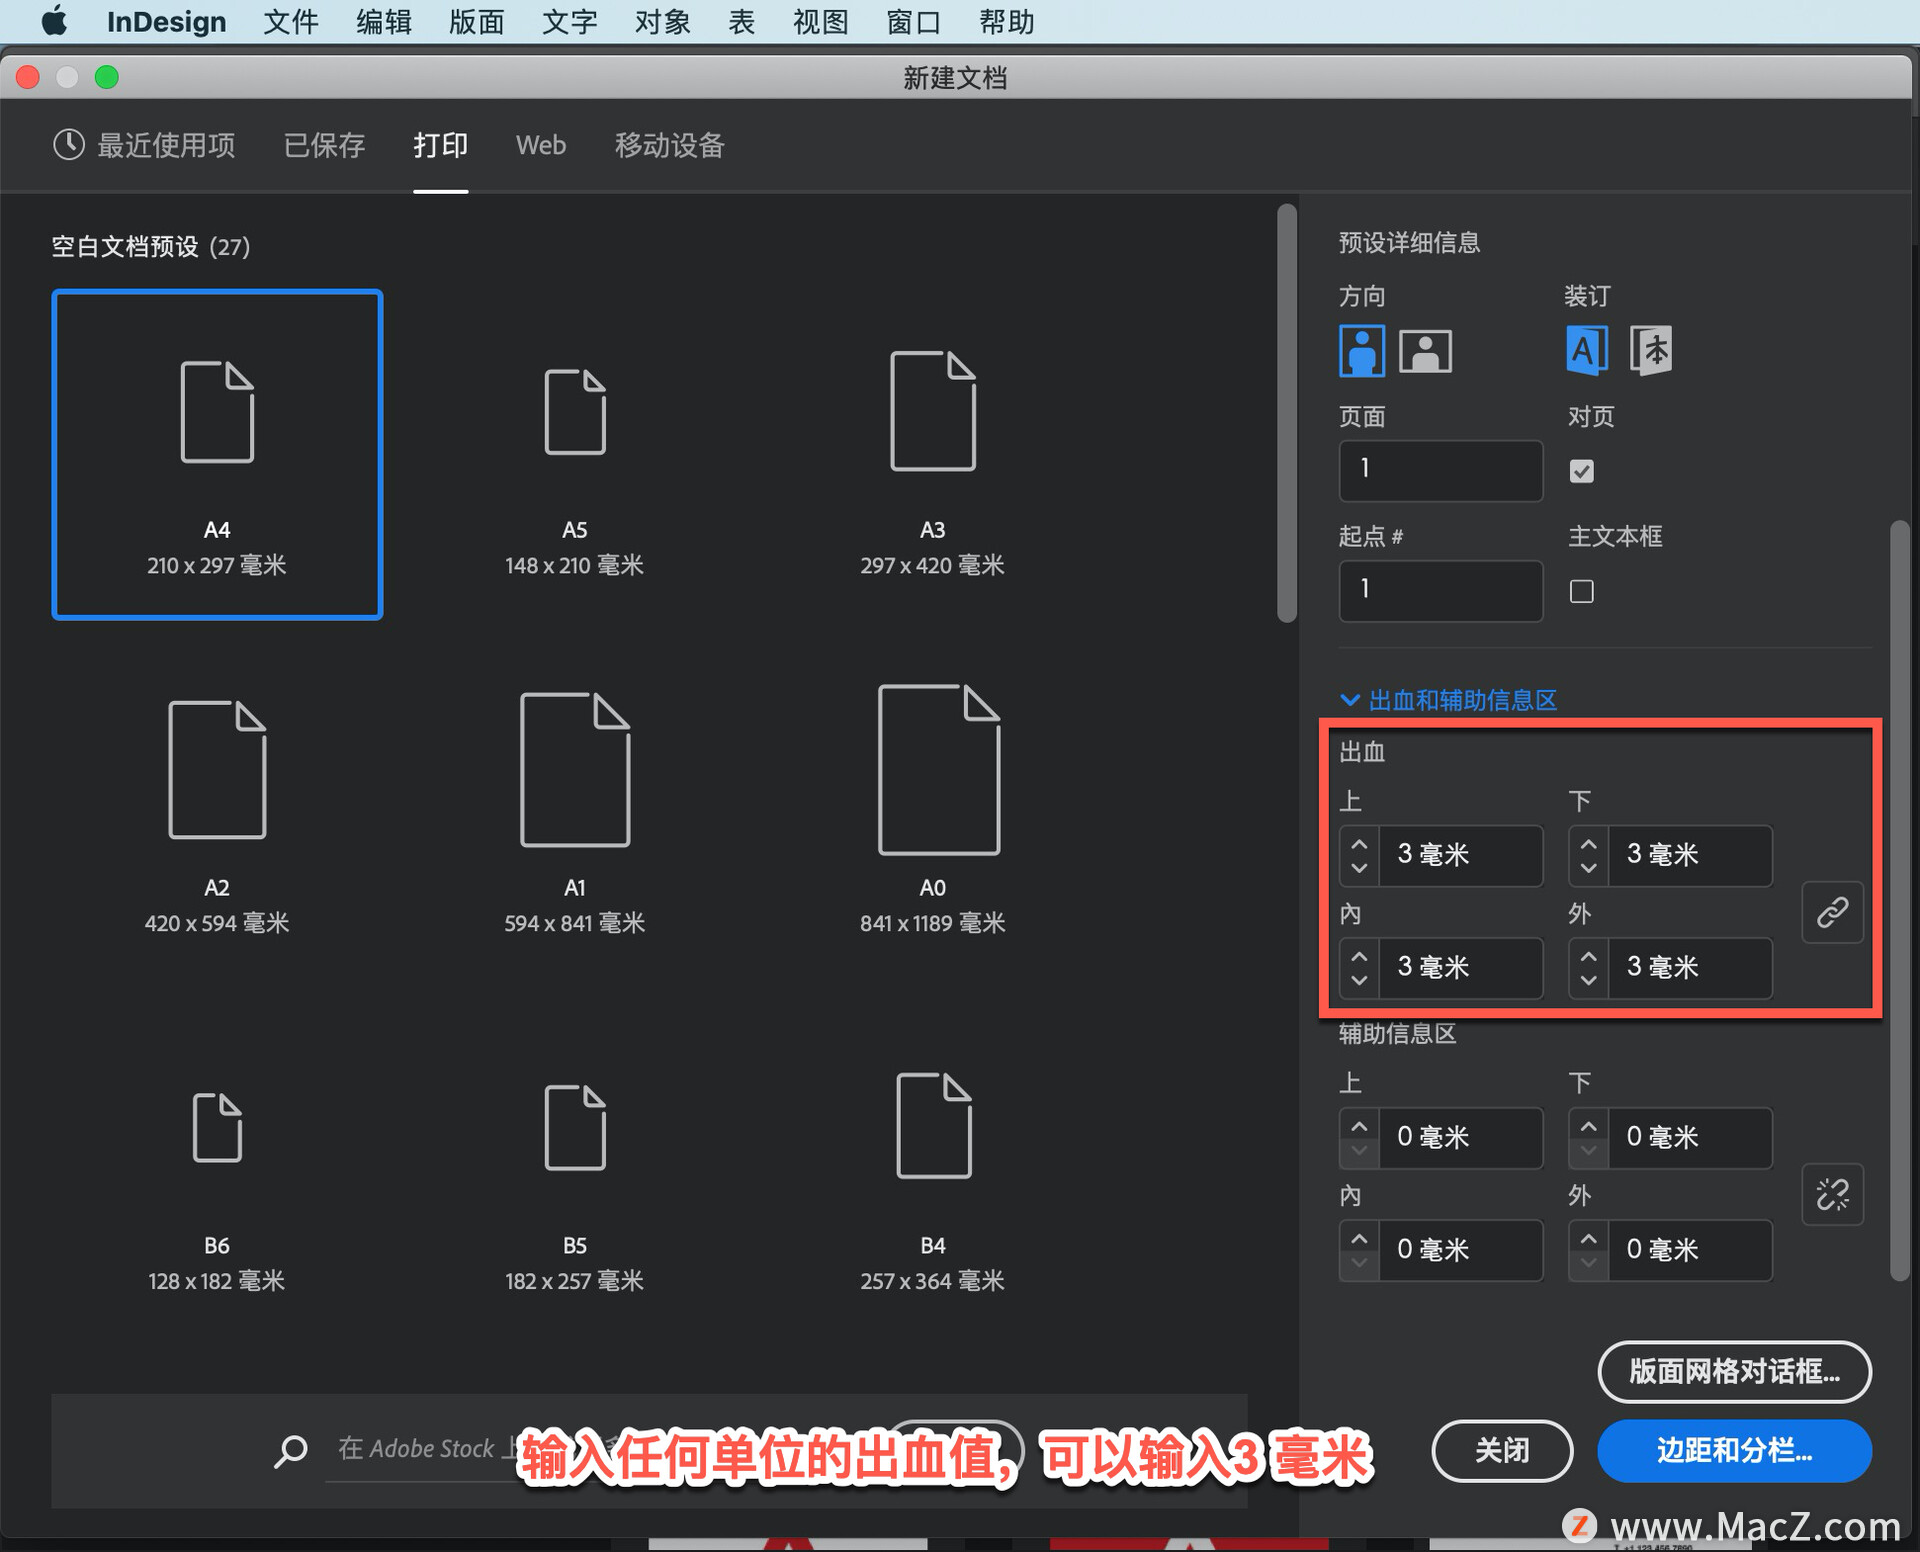This screenshot has width=1920, height=1552.
Task: Increase slug 内 value with up arrow
Action: coord(1359,1238)
